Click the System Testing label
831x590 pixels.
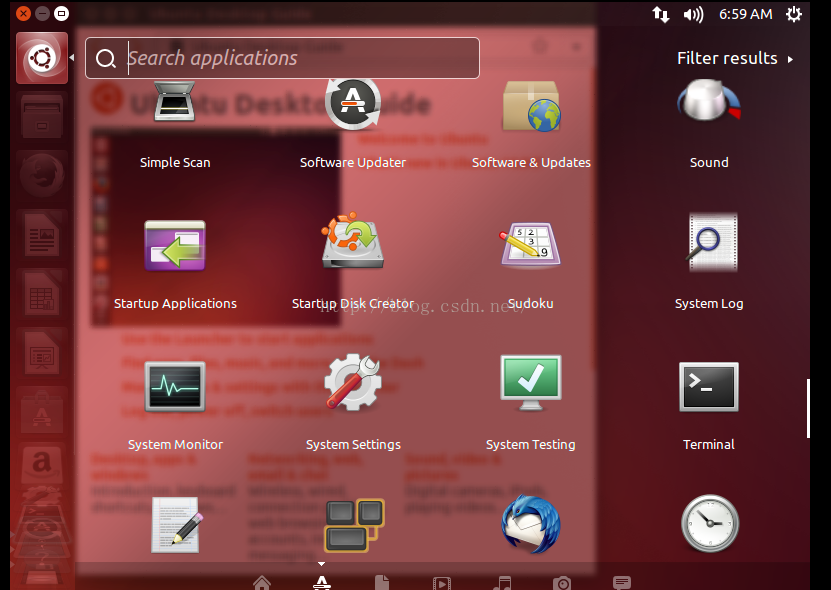(531, 444)
